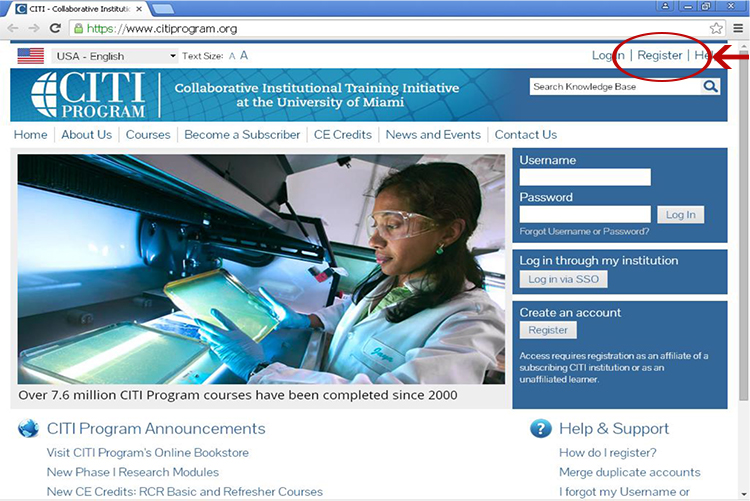This screenshot has width=750, height=501.
Task: Open How do I register? link
Action: [608, 452]
